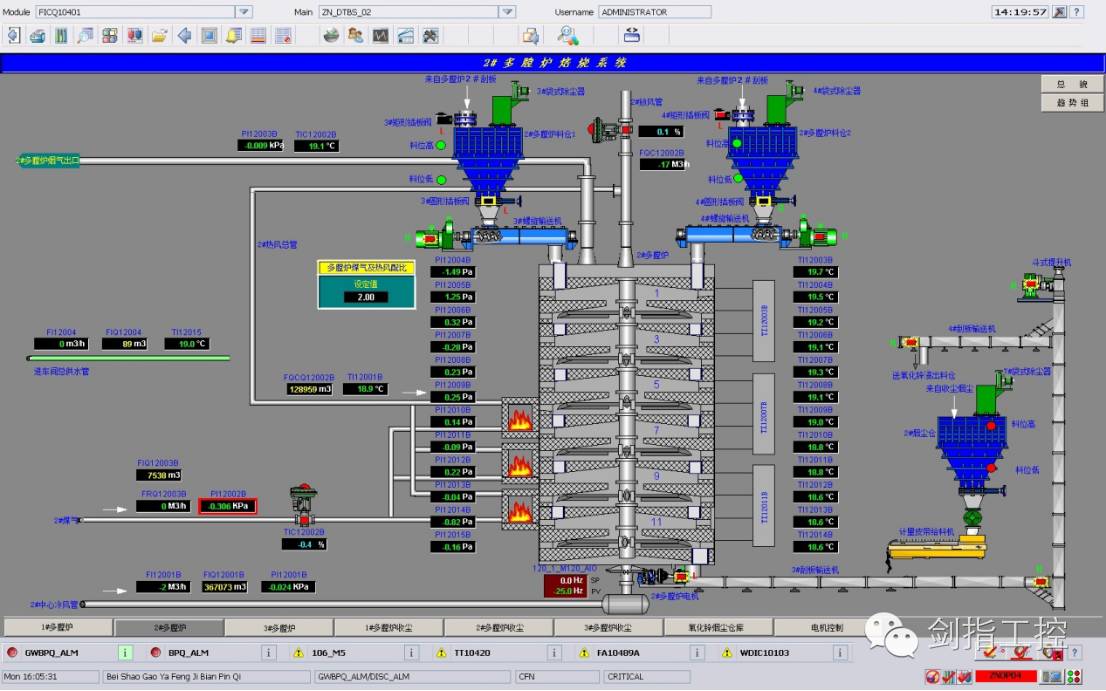Screen dimensions: 1106x691
Task: Open the 电机控制 tab
Action: (827, 627)
